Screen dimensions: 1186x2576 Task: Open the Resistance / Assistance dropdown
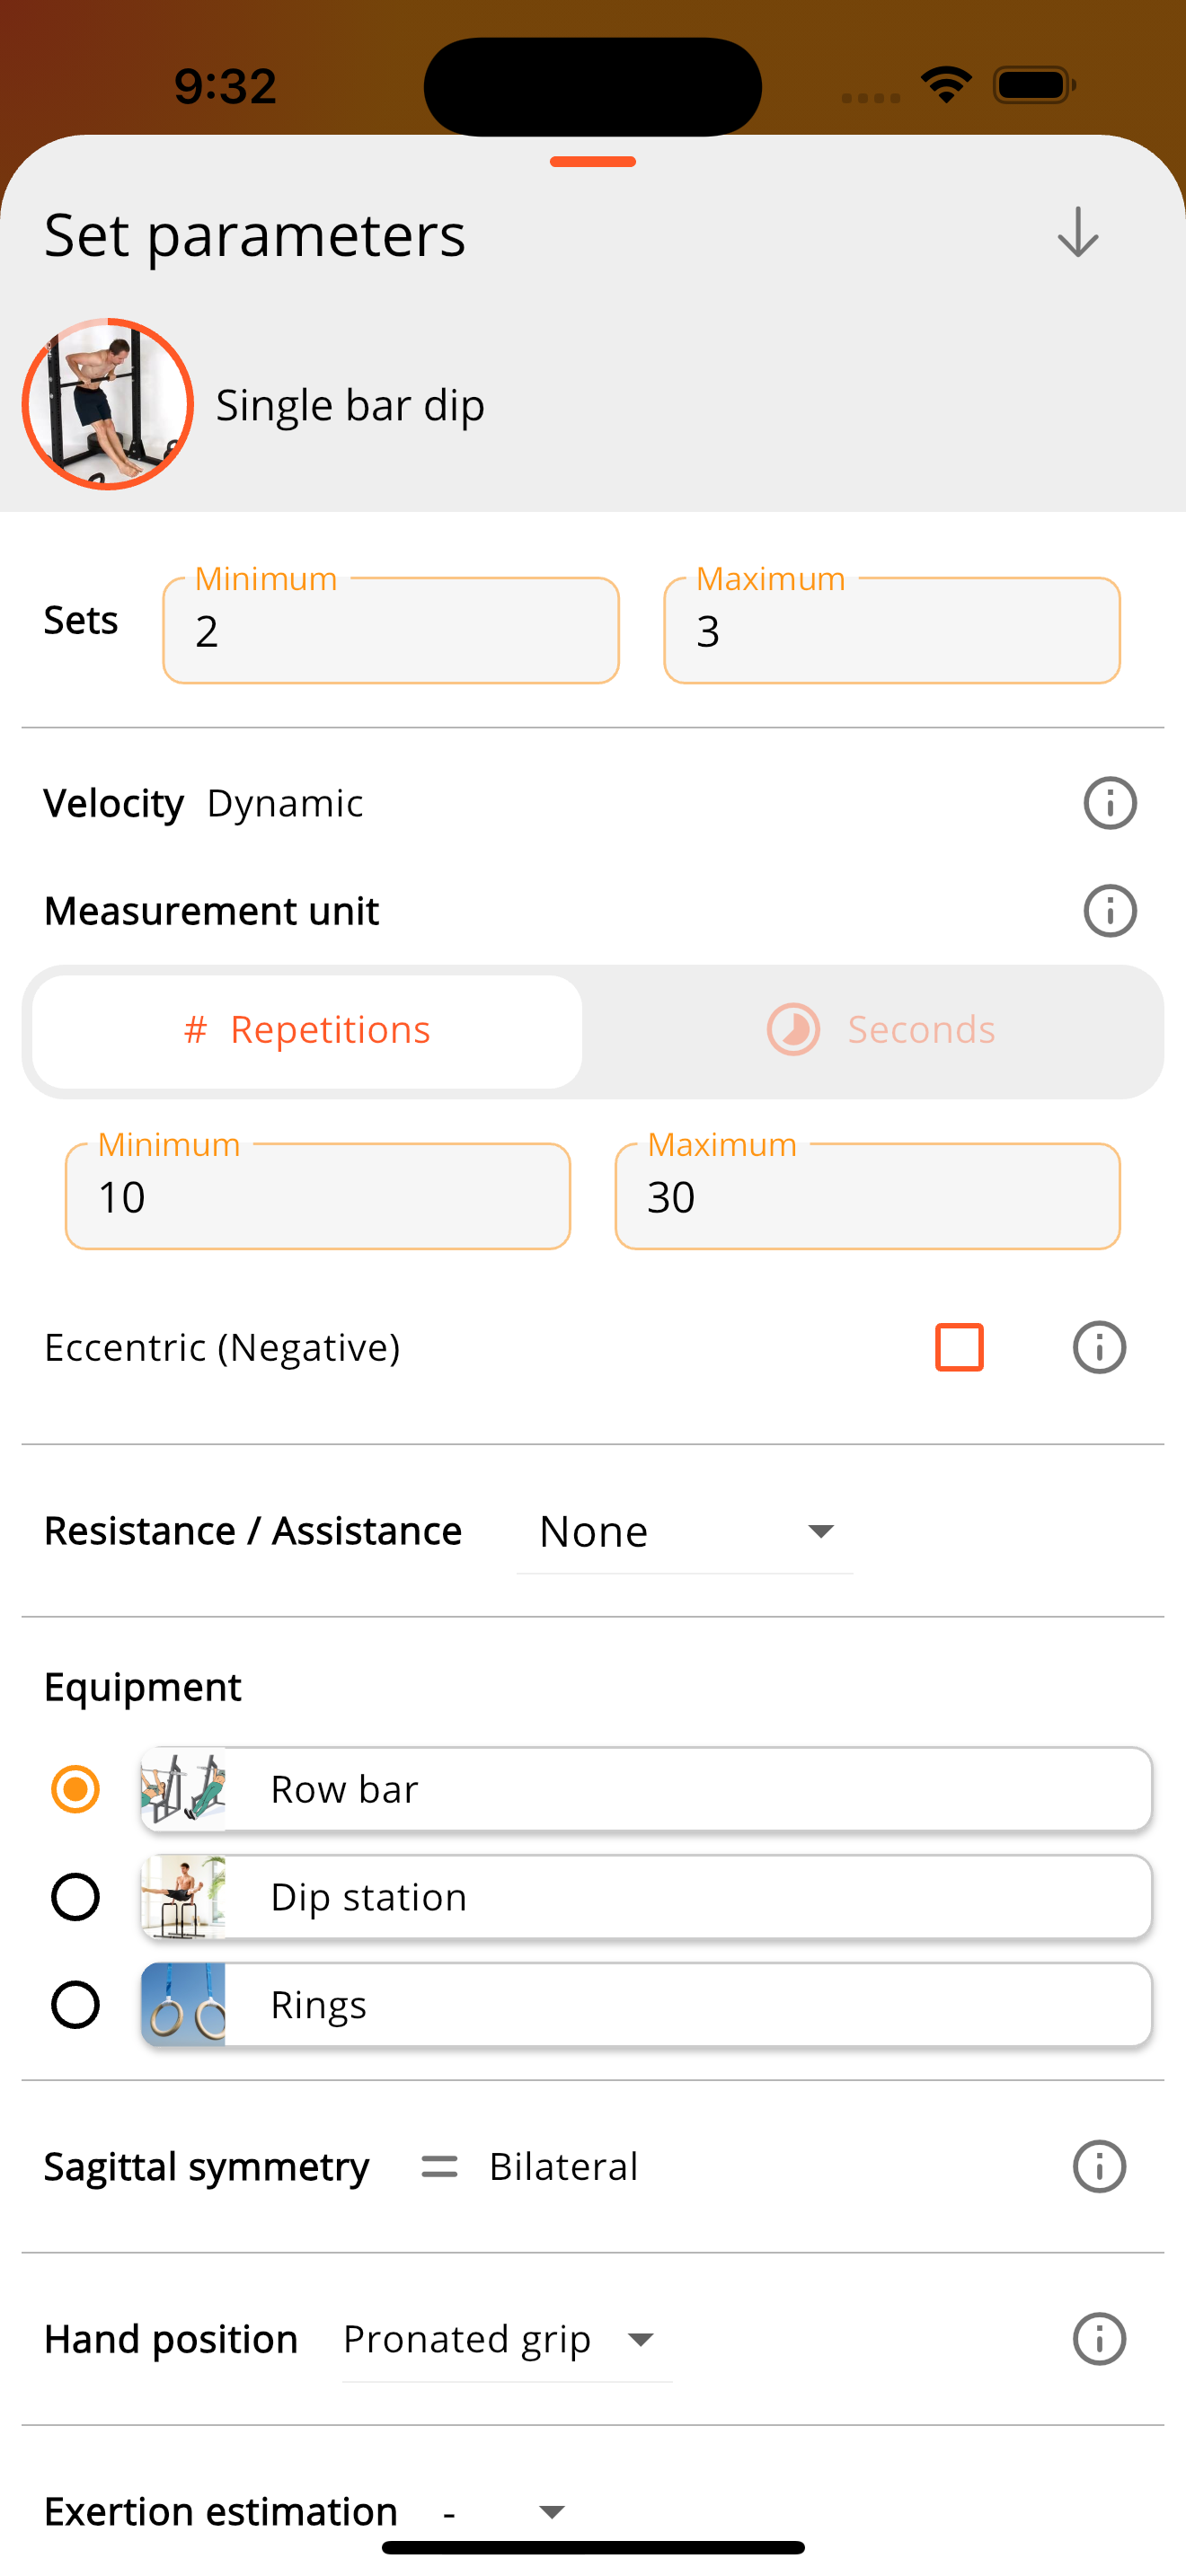coord(684,1532)
